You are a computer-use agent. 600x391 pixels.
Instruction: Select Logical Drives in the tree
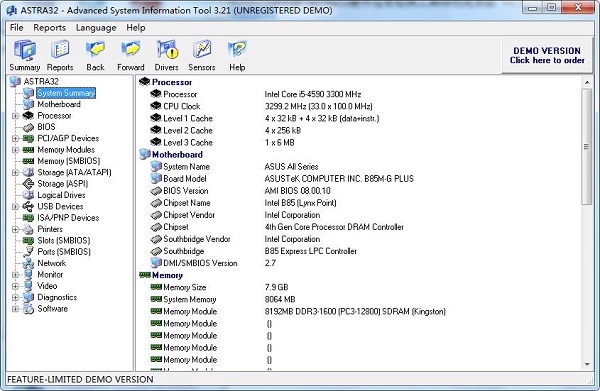[61, 195]
